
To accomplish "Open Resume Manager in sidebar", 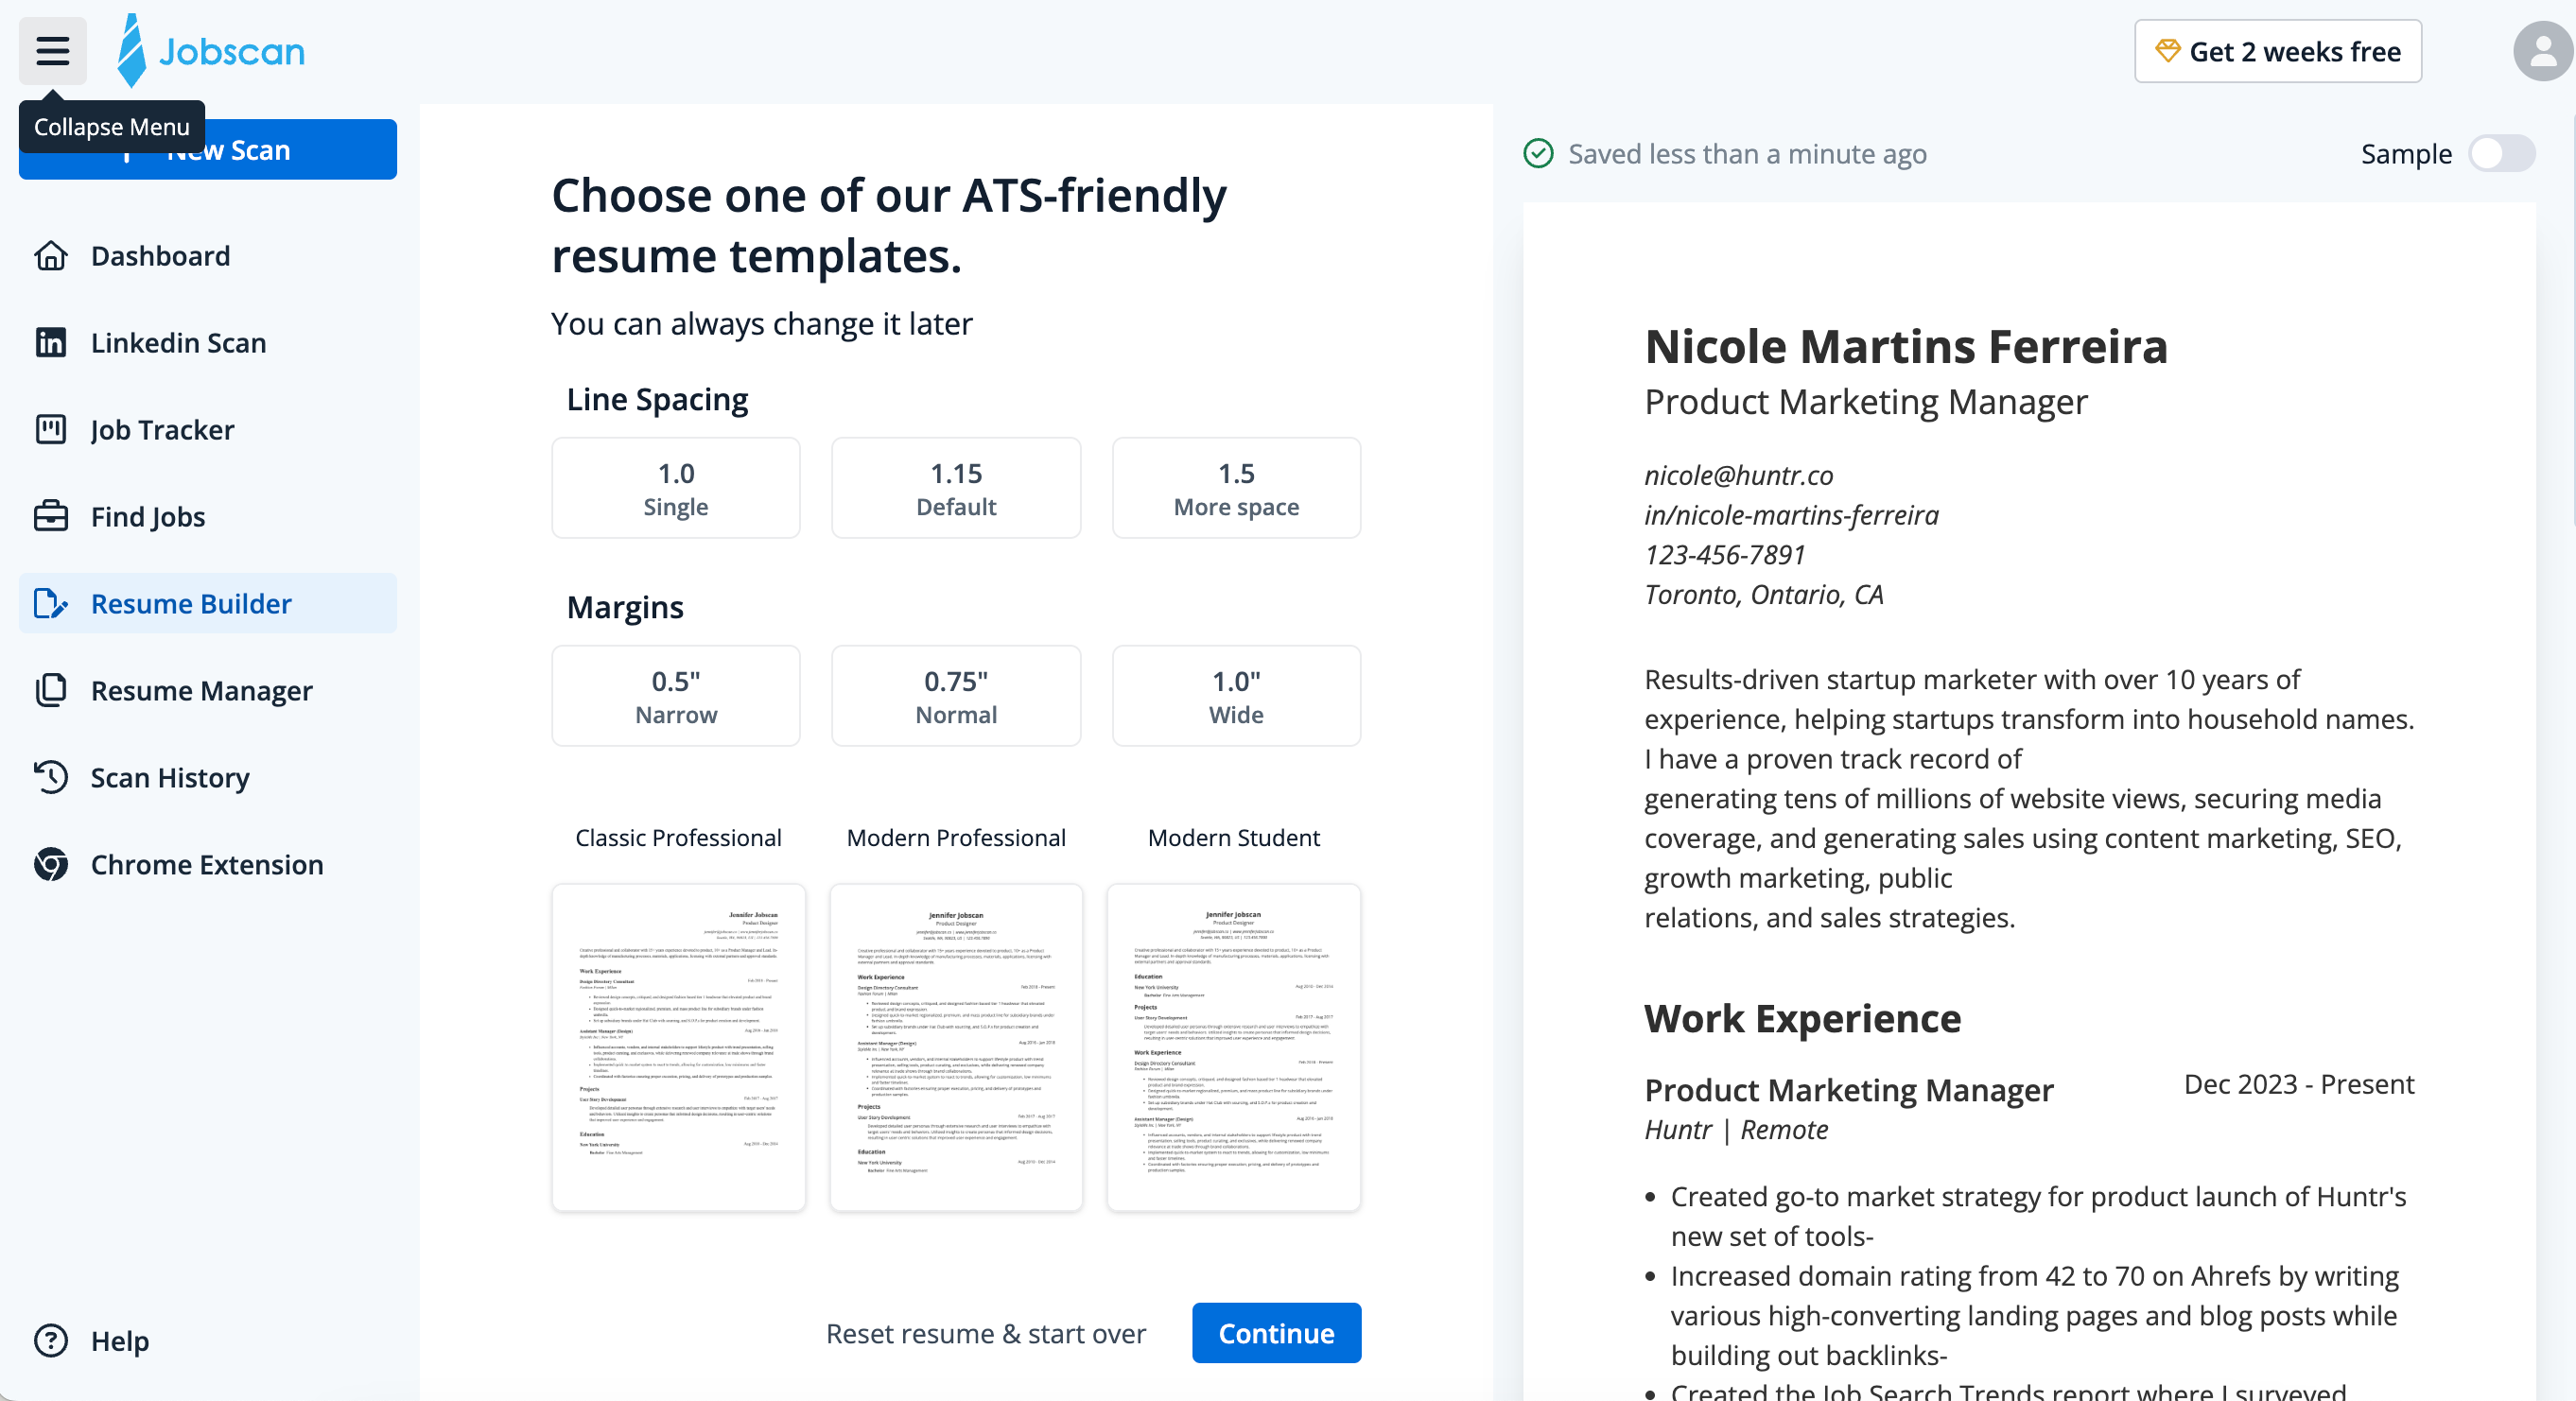I will click(201, 691).
